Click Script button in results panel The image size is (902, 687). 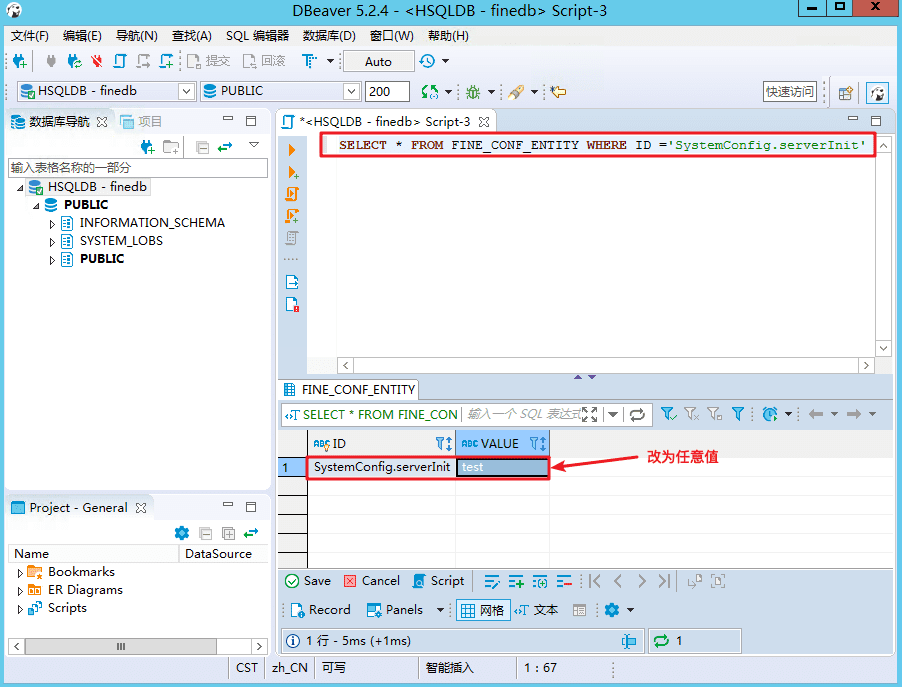tap(439, 581)
